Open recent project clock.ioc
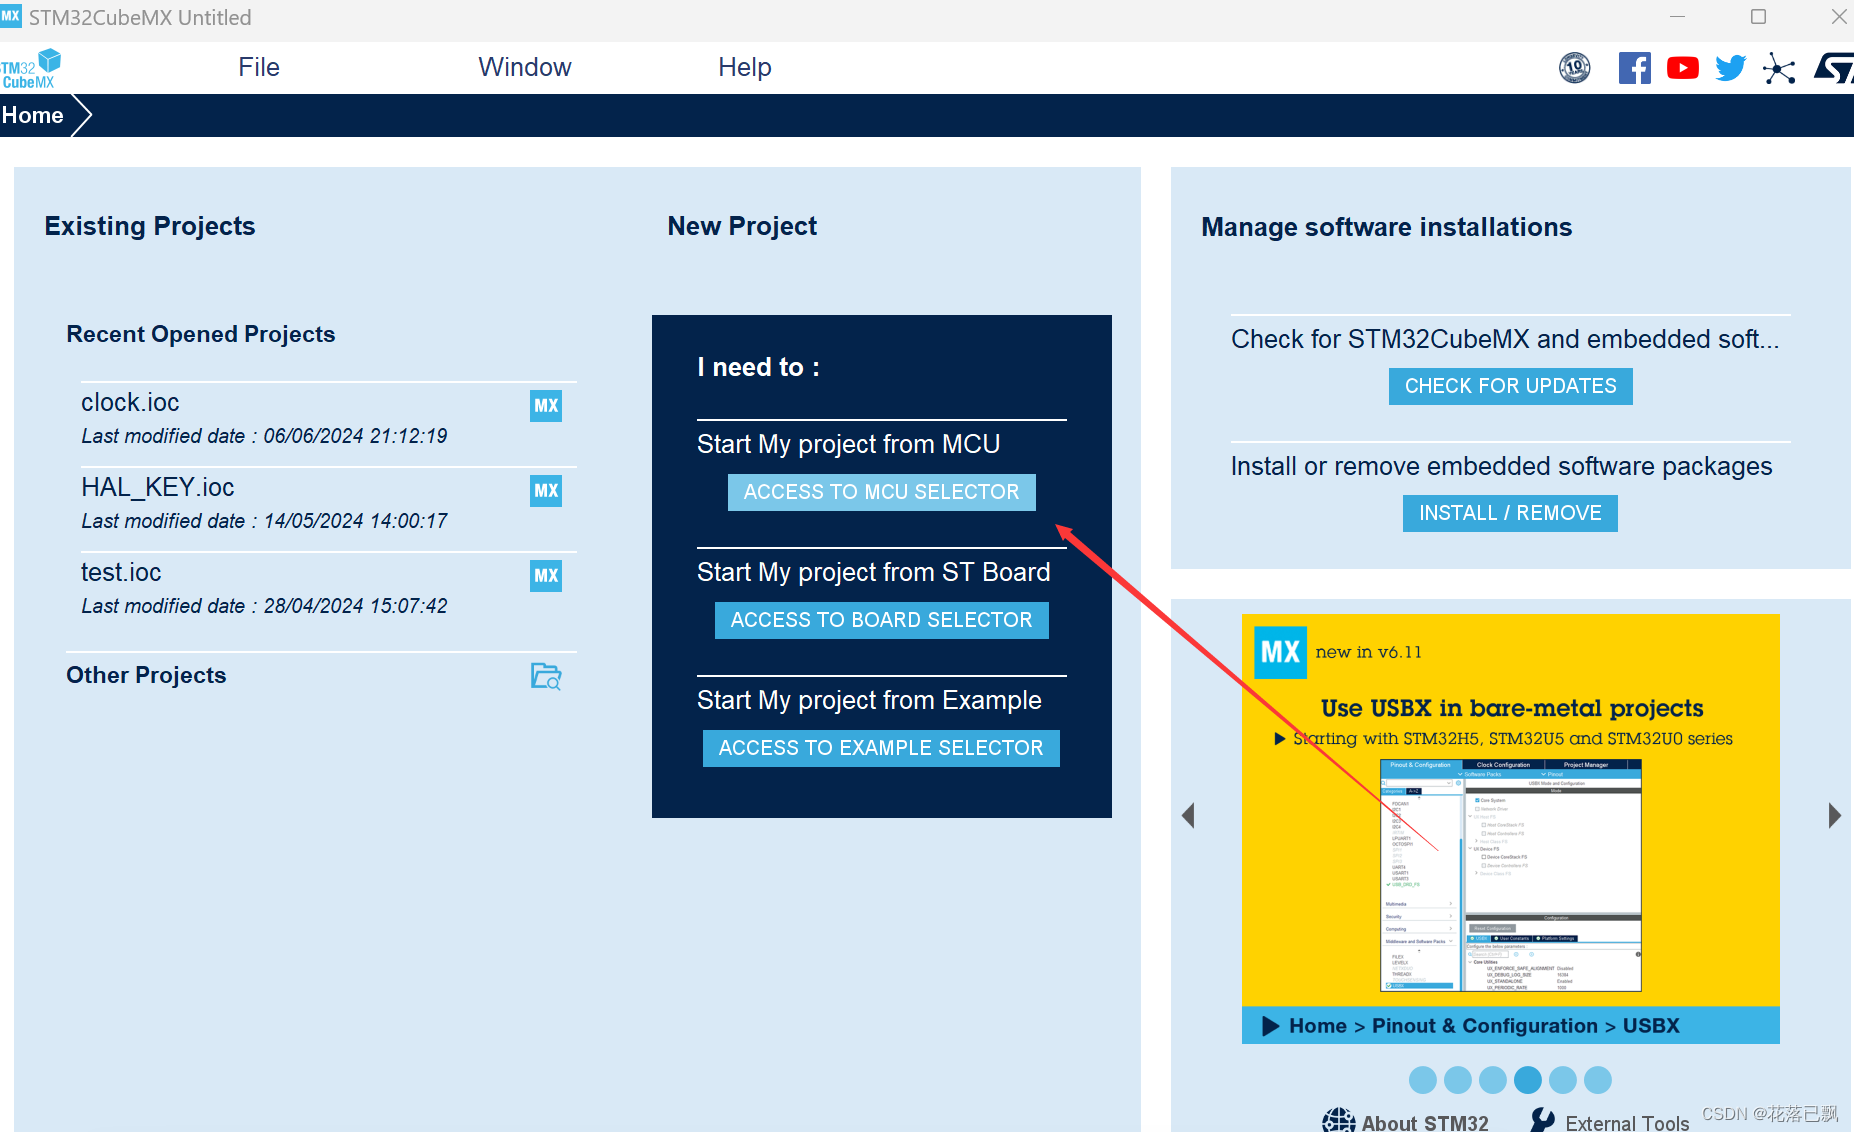This screenshot has height=1132, width=1854. [x=130, y=402]
